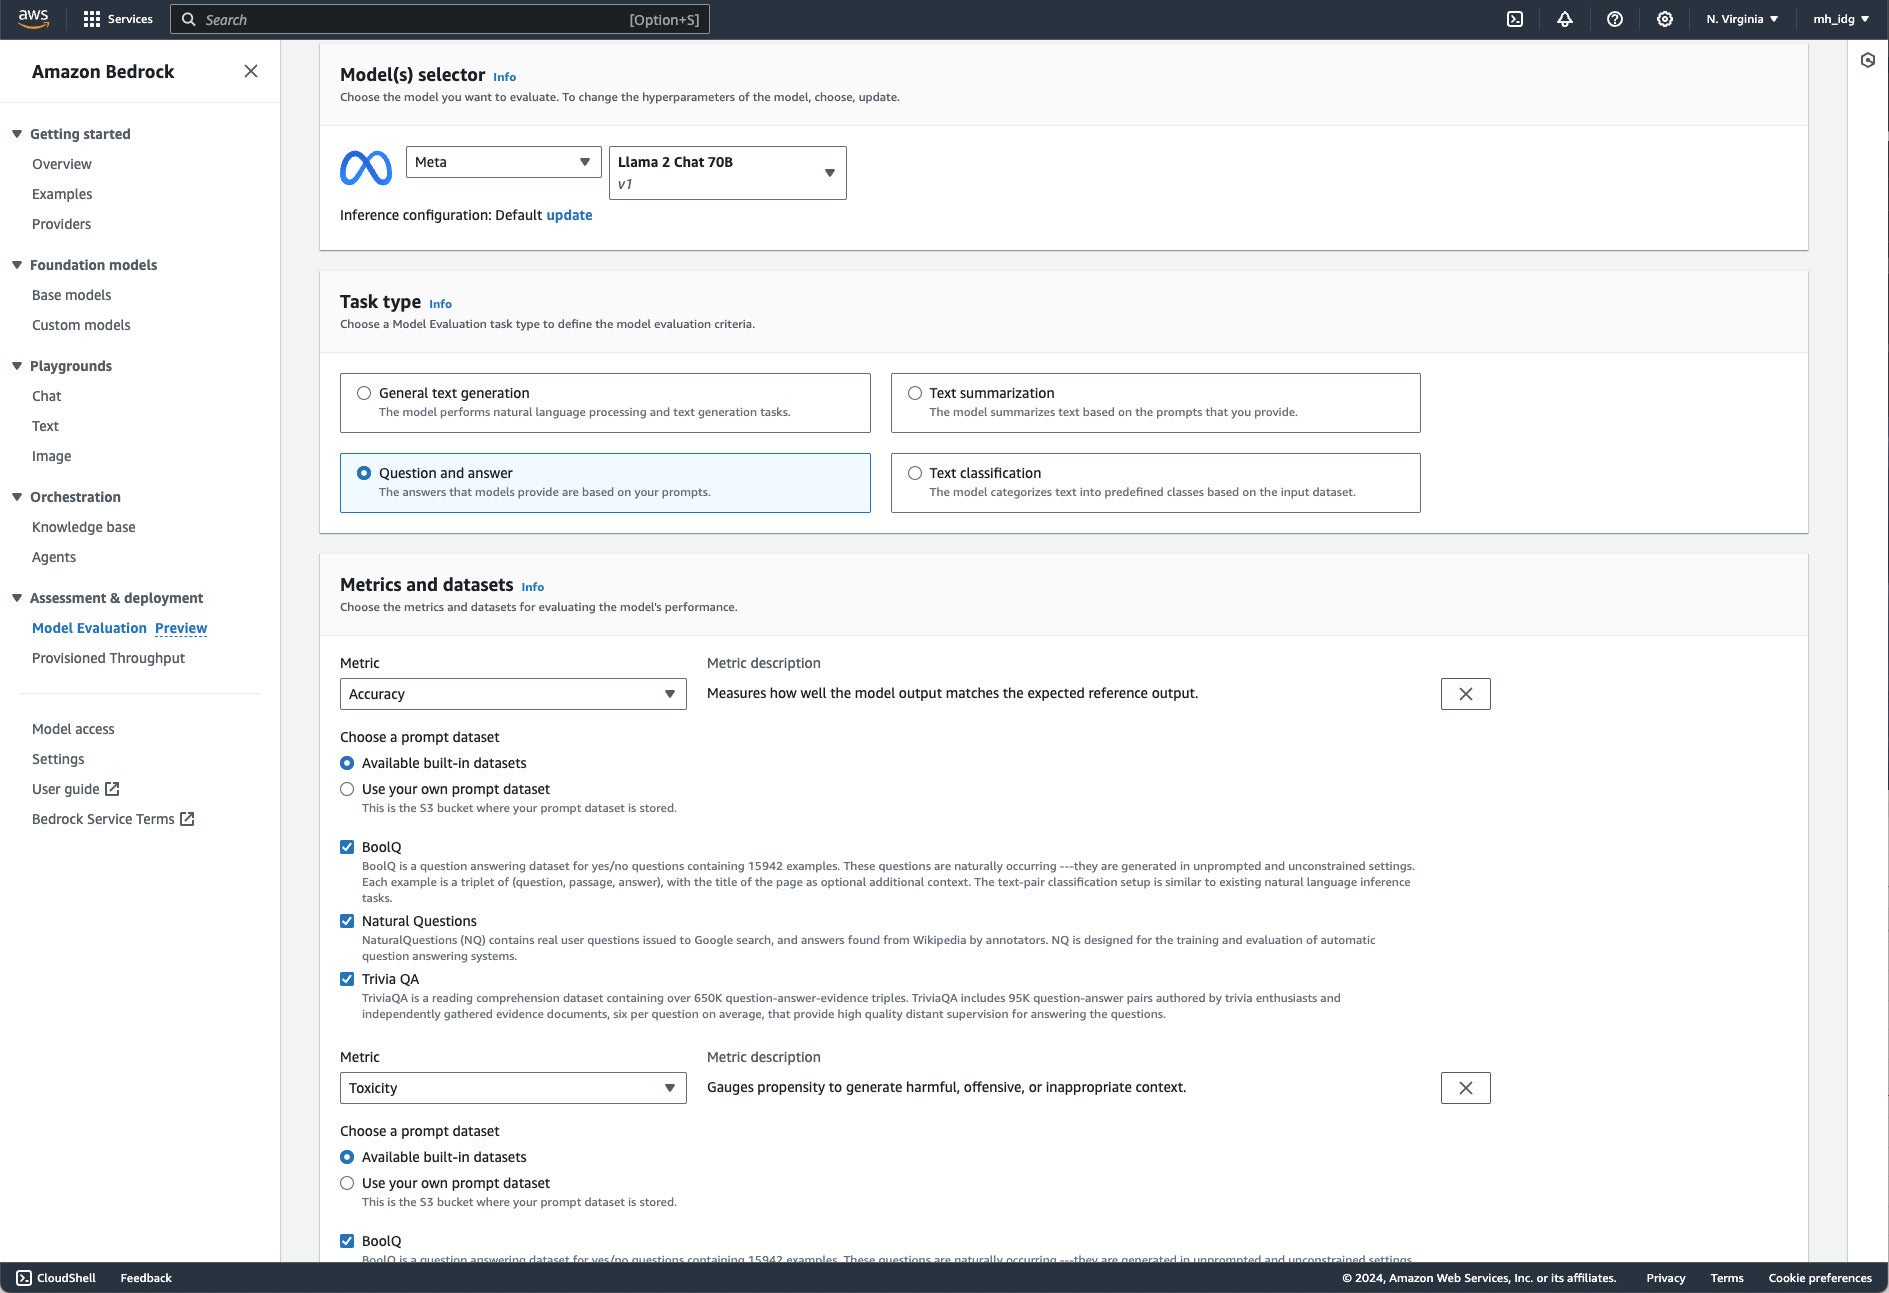Open Base models page
The image size is (1889, 1293).
pos(72,295)
